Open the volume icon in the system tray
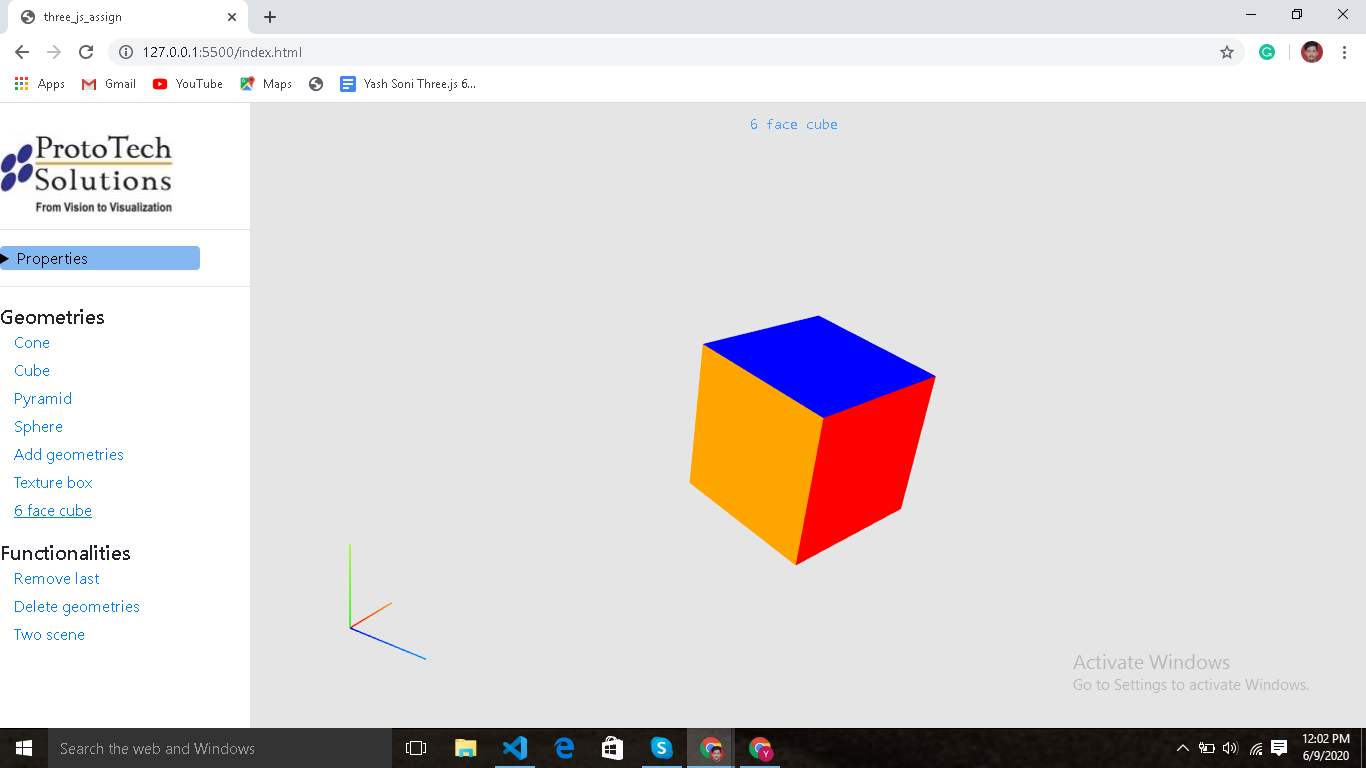 click(1229, 747)
